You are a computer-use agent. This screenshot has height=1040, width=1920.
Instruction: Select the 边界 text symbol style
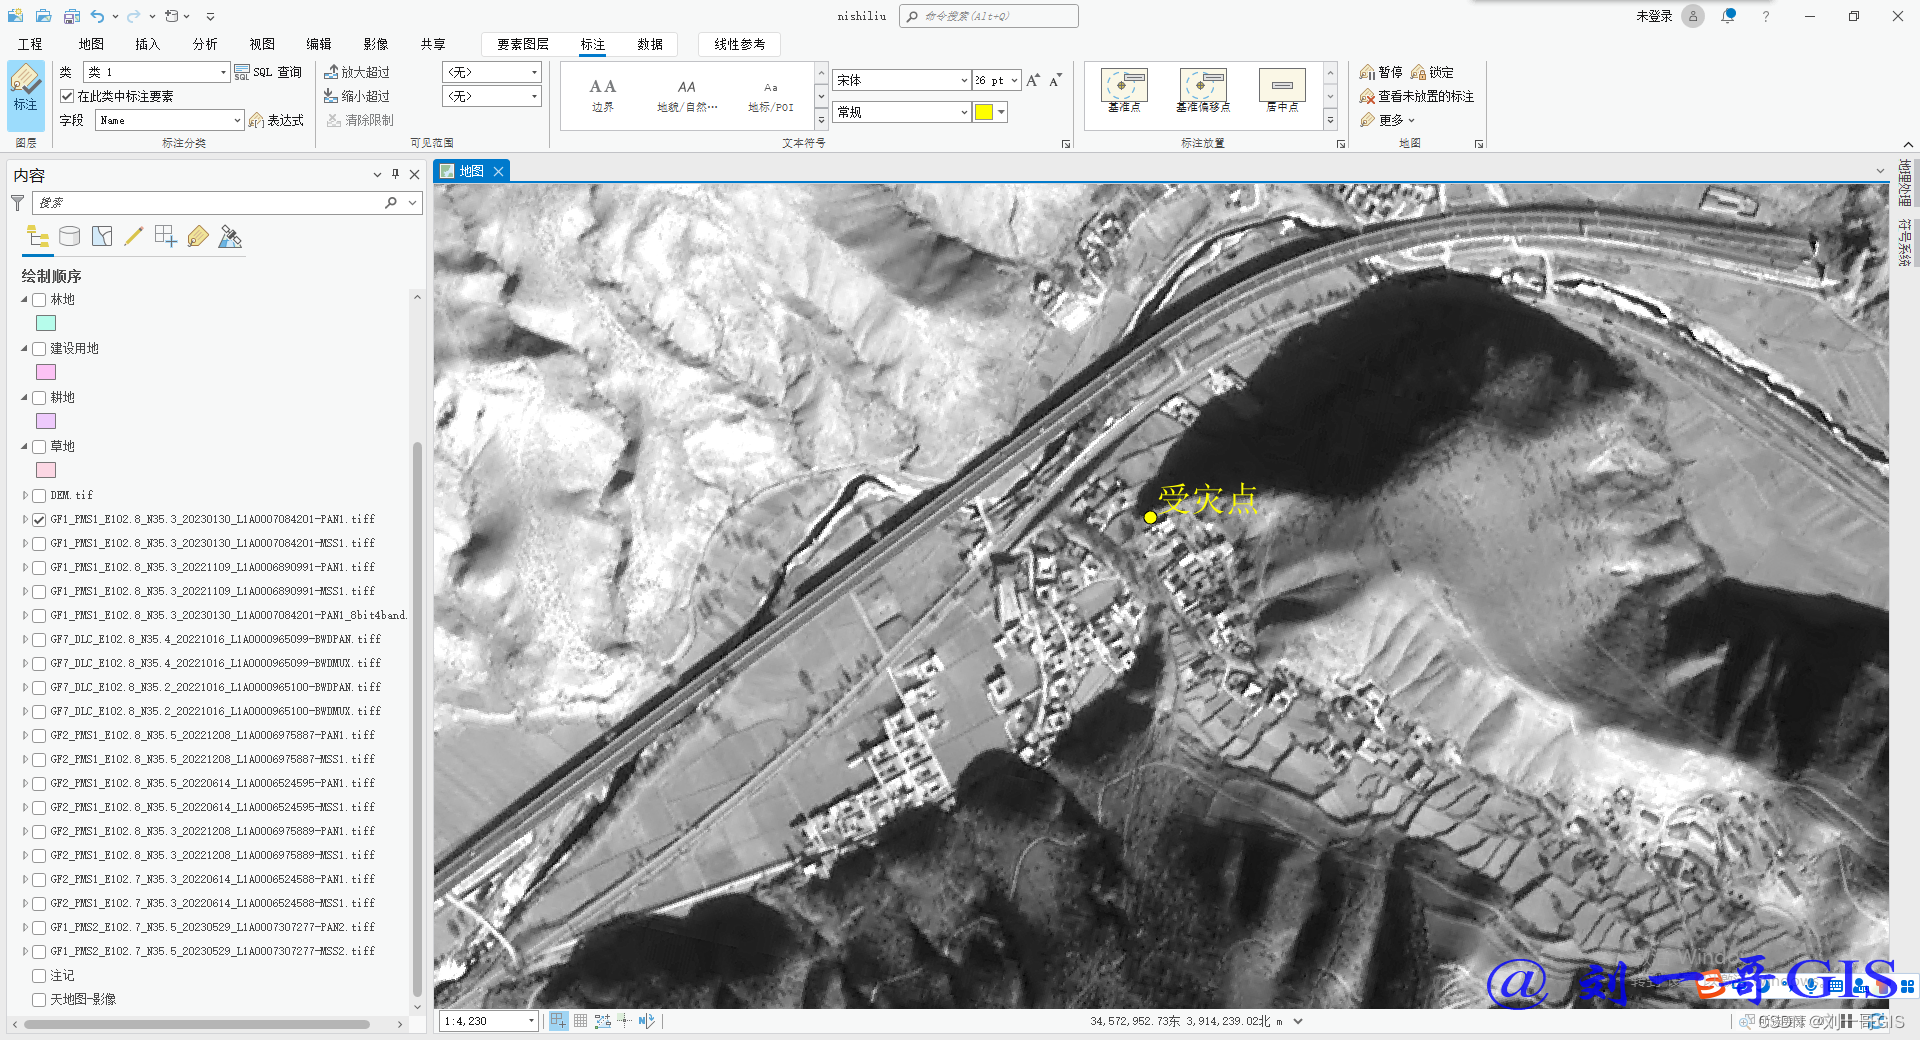coord(602,95)
